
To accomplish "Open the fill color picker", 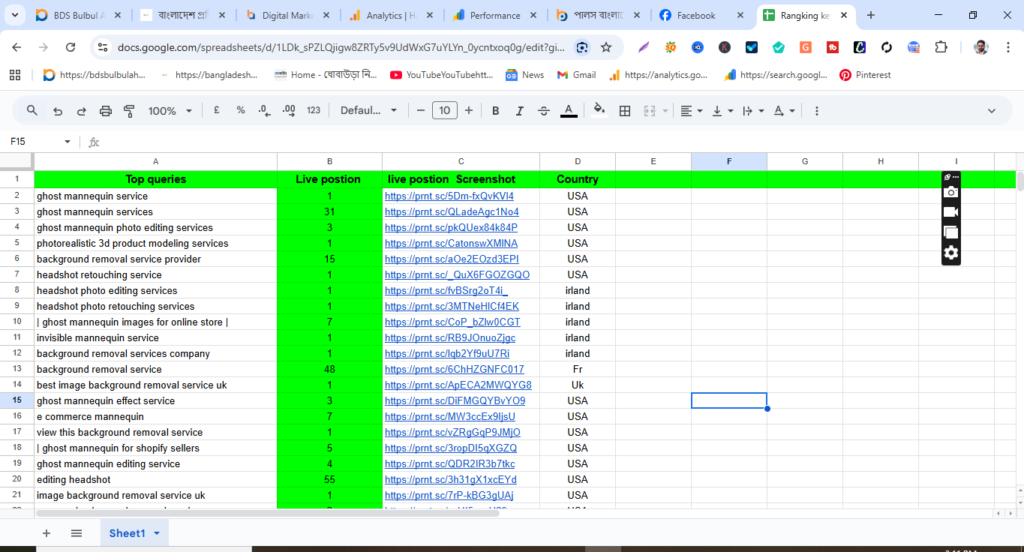I will 599,110.
